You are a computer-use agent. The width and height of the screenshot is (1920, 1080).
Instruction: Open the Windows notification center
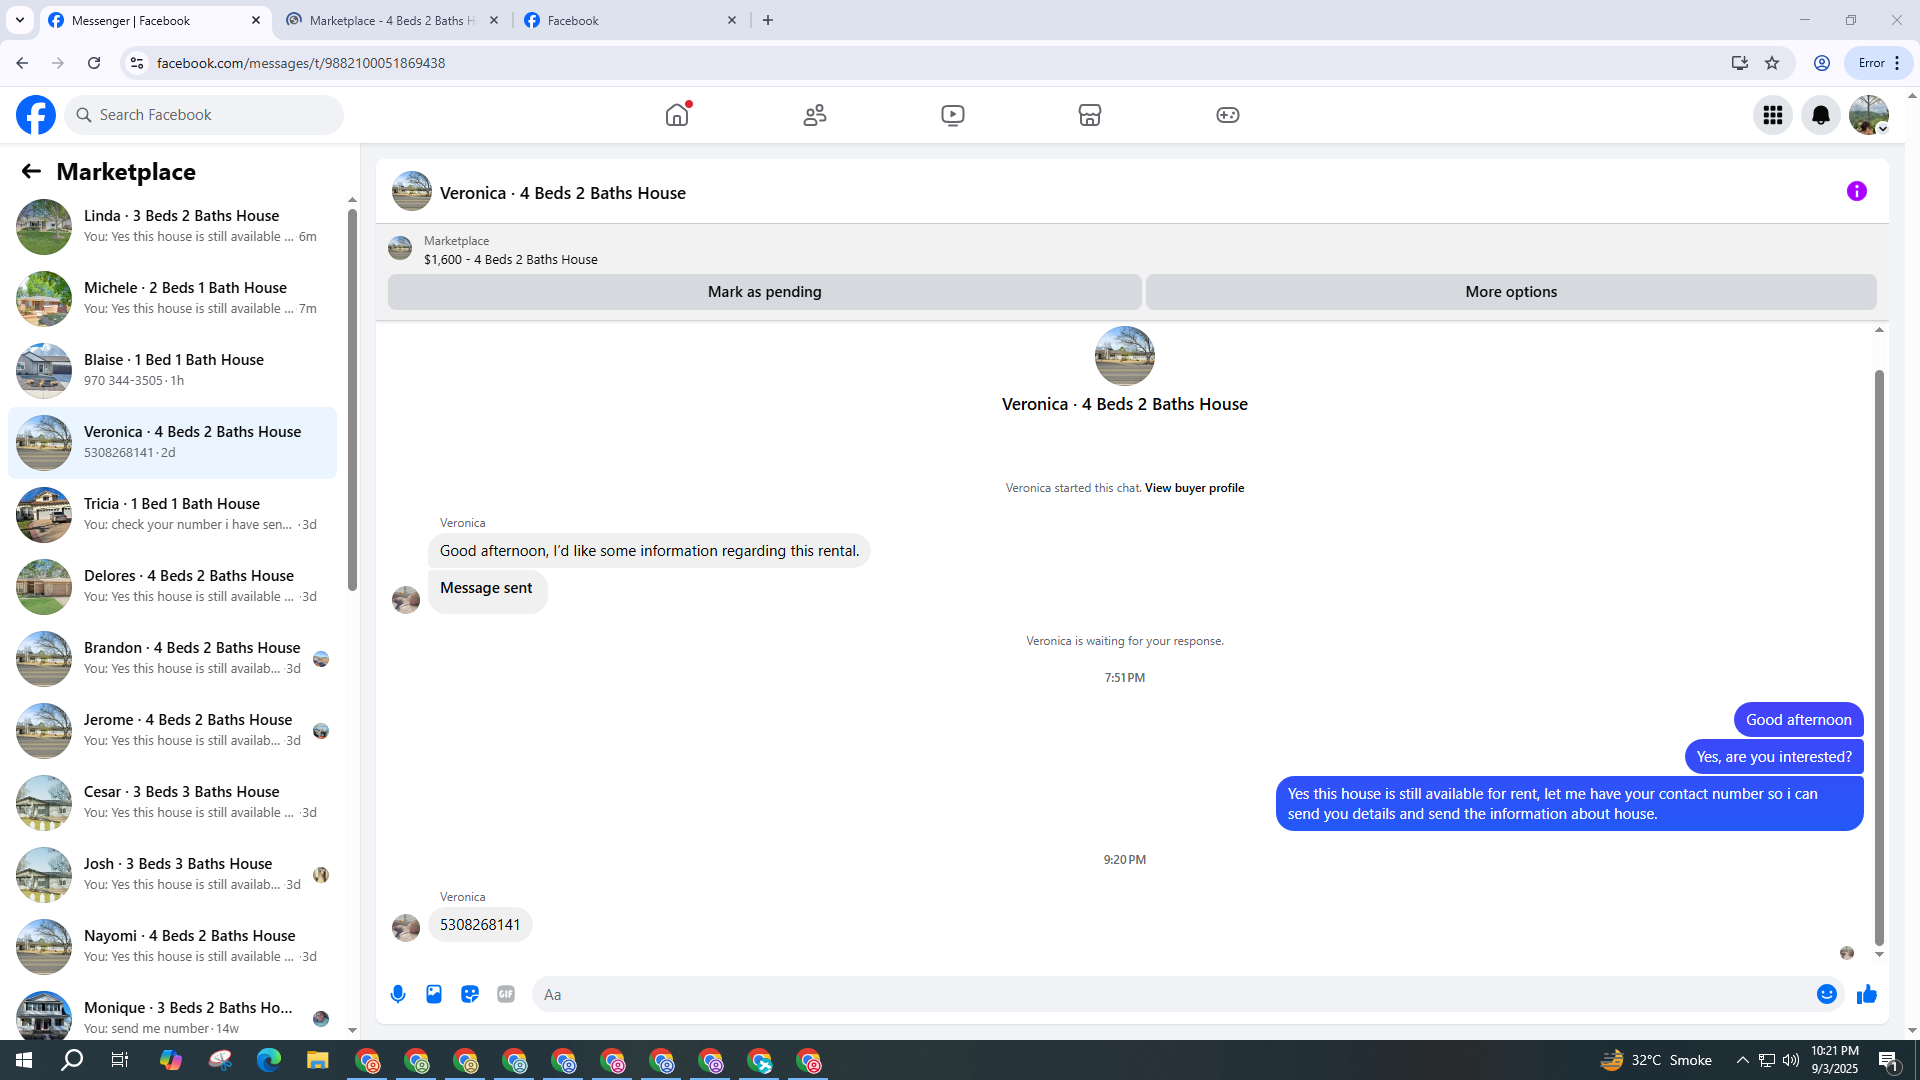tap(1888, 1060)
